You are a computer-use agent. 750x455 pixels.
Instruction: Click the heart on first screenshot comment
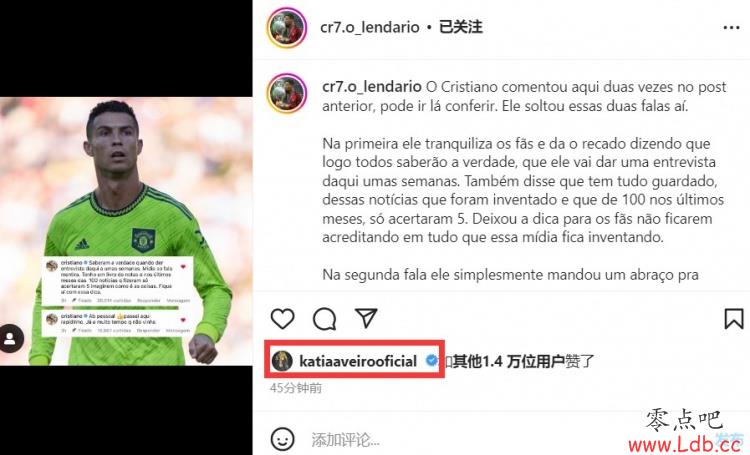point(183,266)
